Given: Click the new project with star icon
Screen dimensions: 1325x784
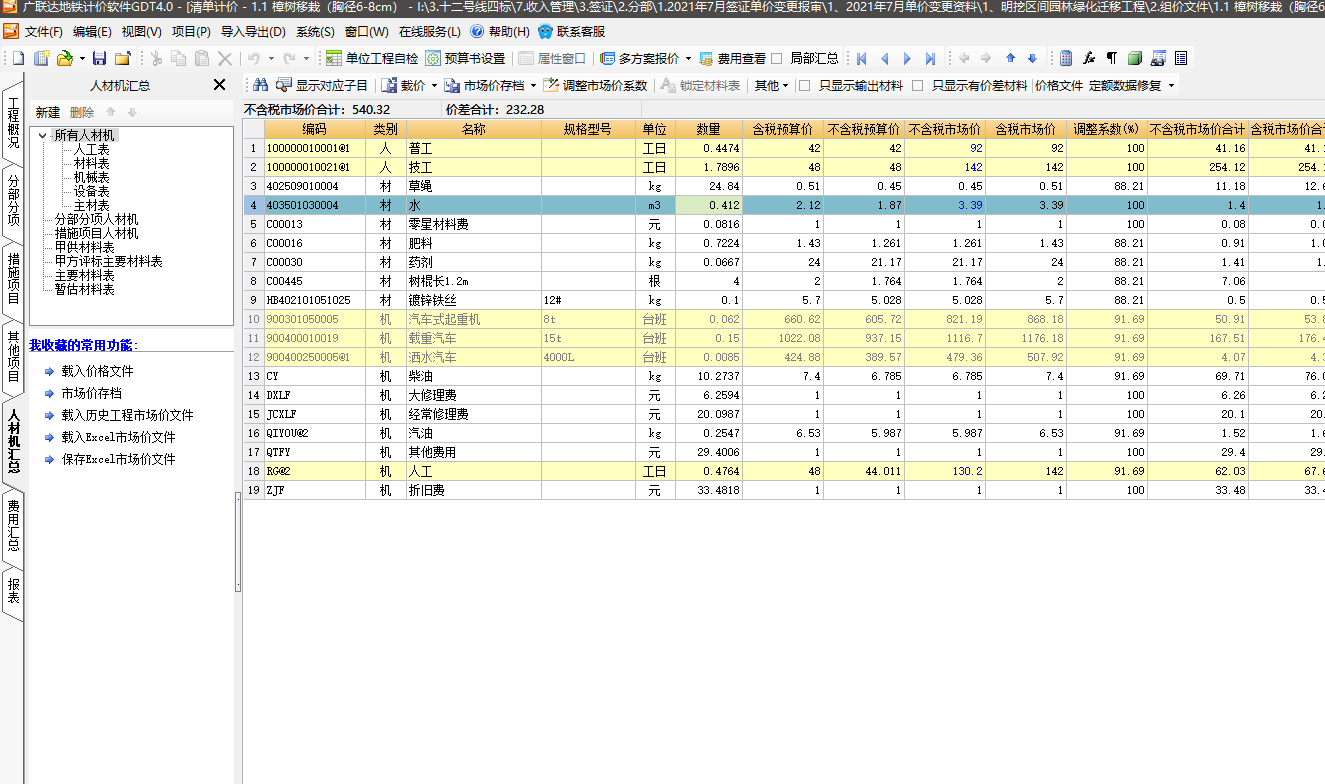Looking at the screenshot, I should 41,59.
